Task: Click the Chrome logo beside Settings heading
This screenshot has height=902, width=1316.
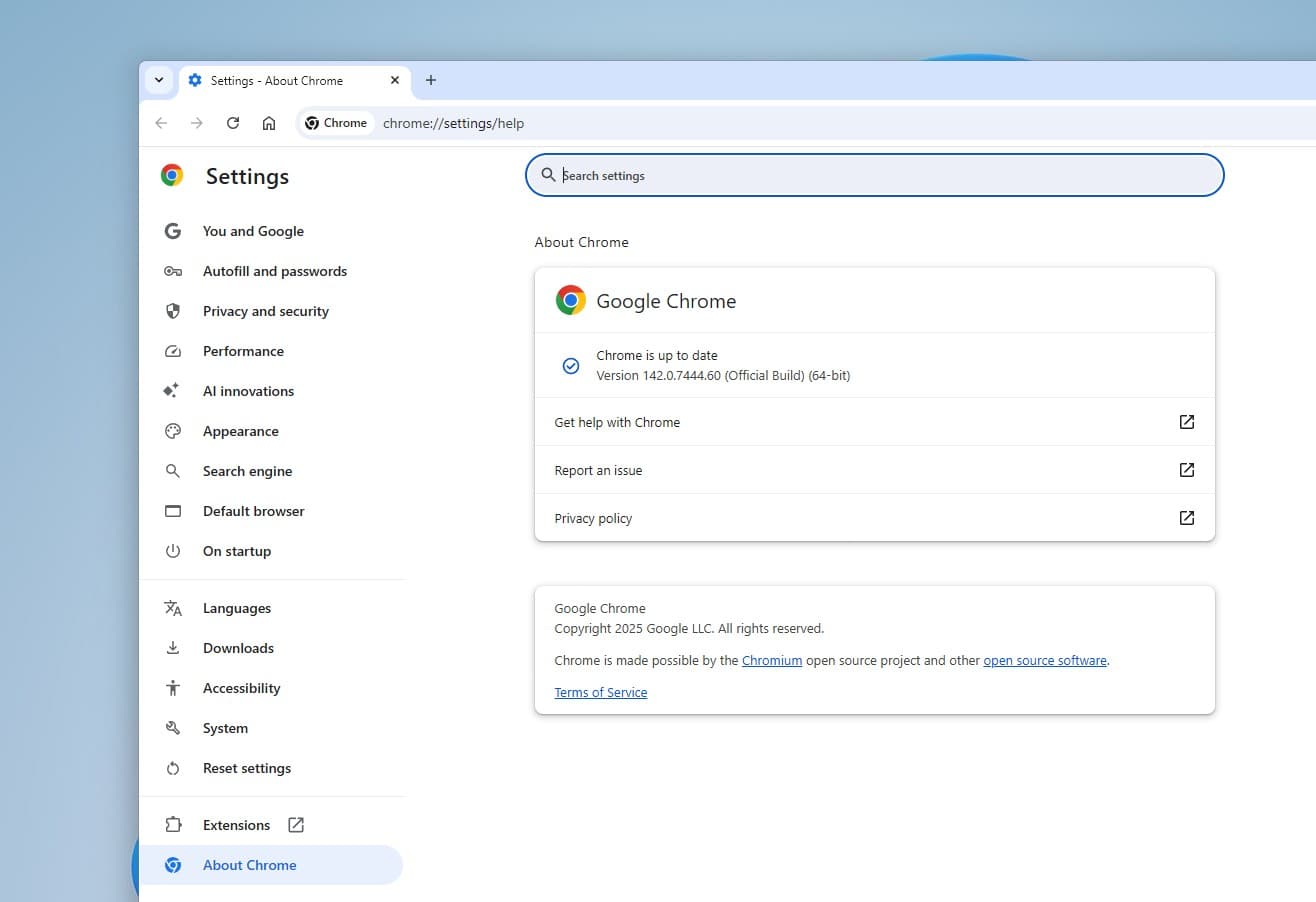Action: click(x=171, y=175)
